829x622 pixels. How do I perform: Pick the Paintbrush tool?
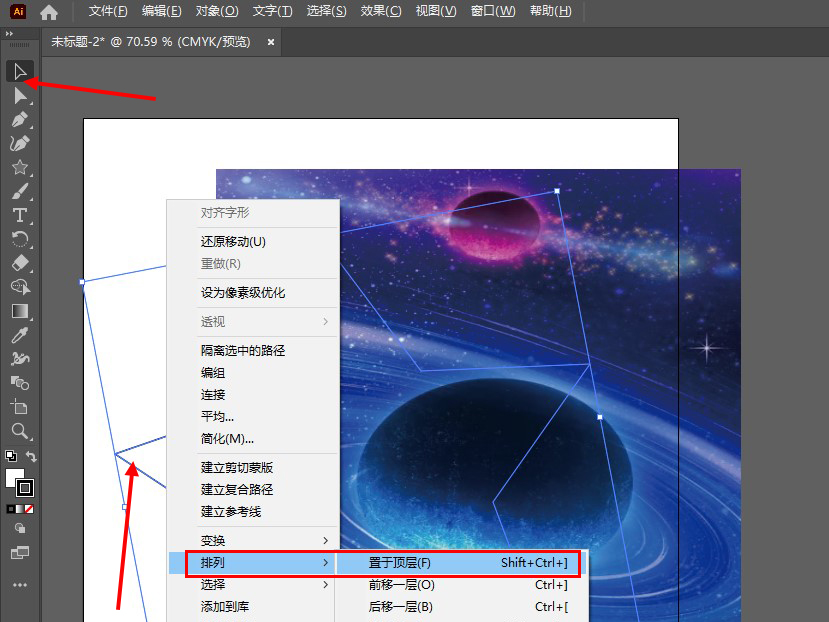point(19,191)
